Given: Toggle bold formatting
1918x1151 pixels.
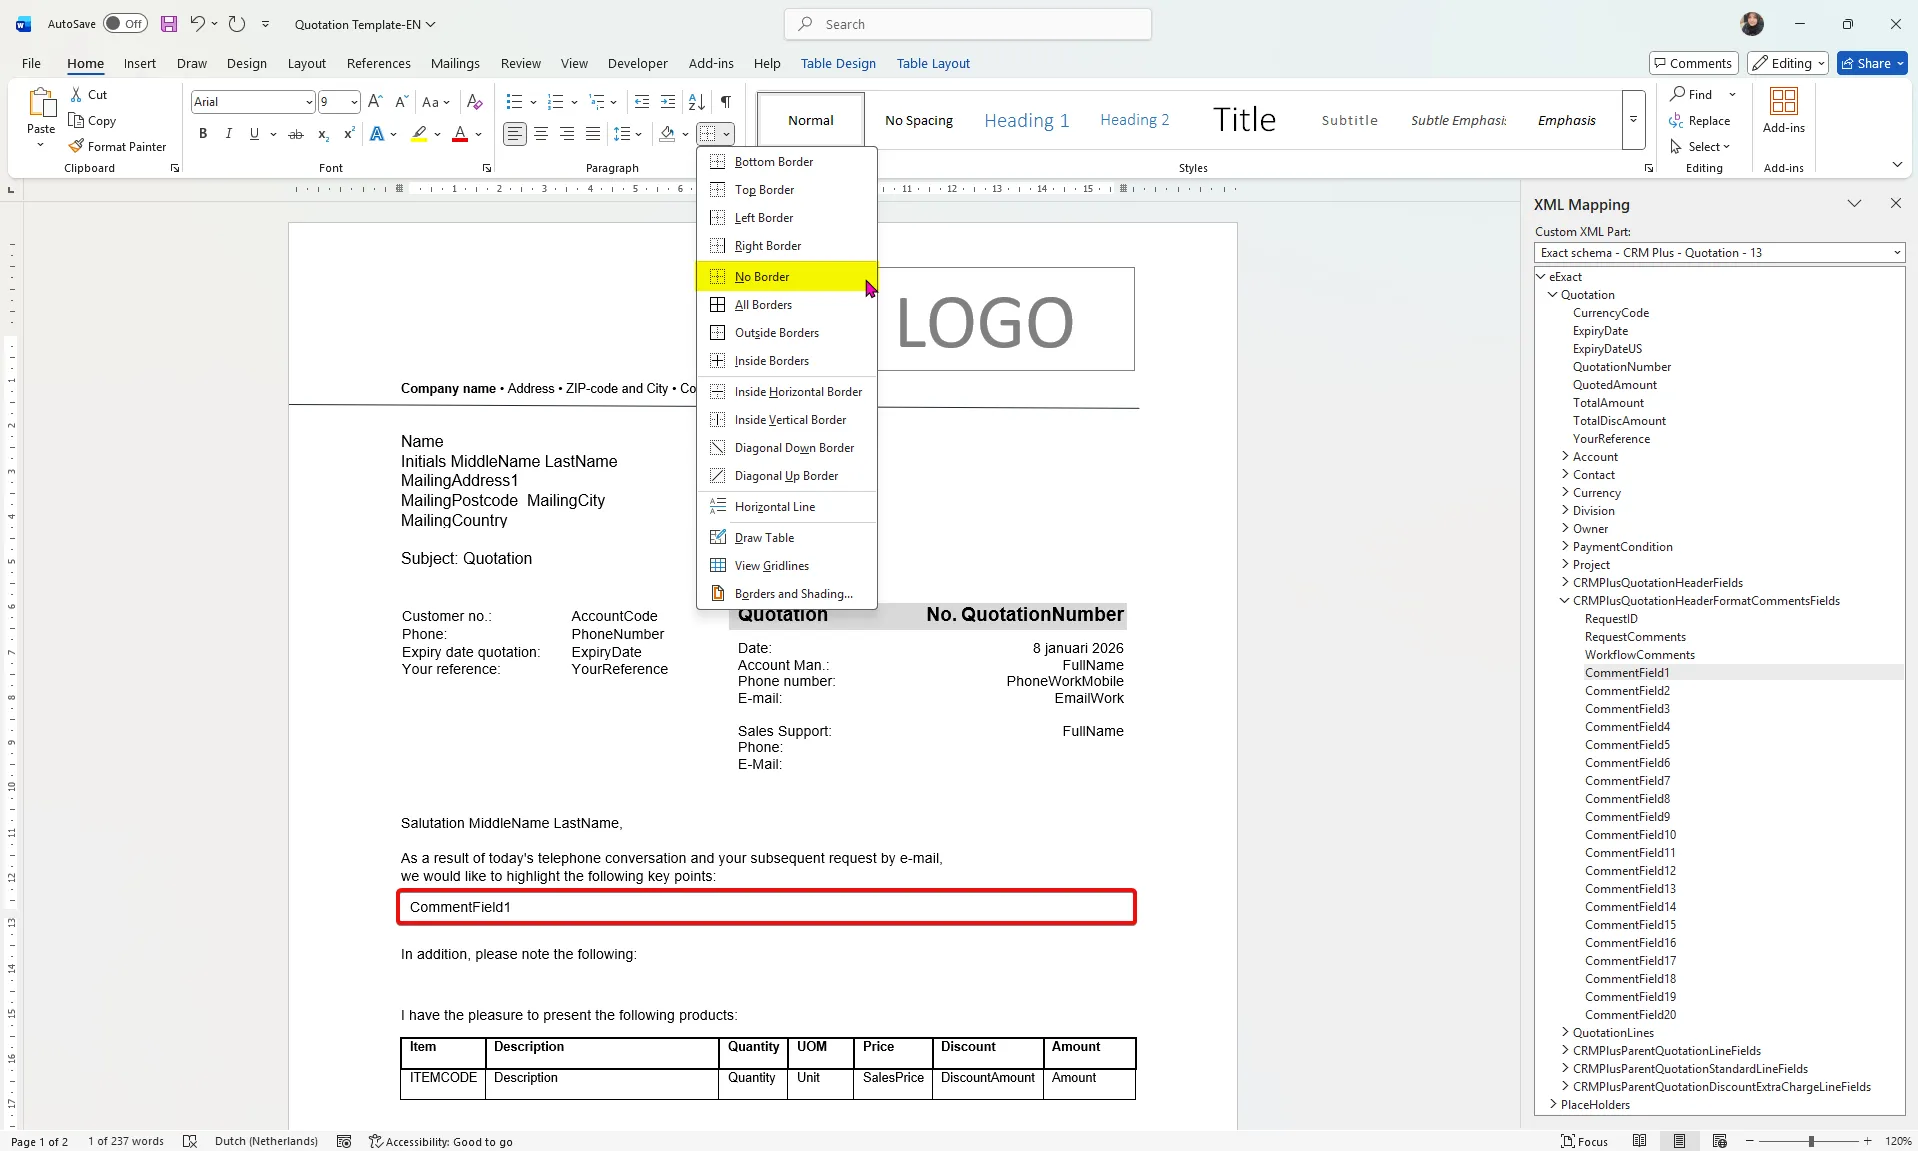Looking at the screenshot, I should 203,134.
